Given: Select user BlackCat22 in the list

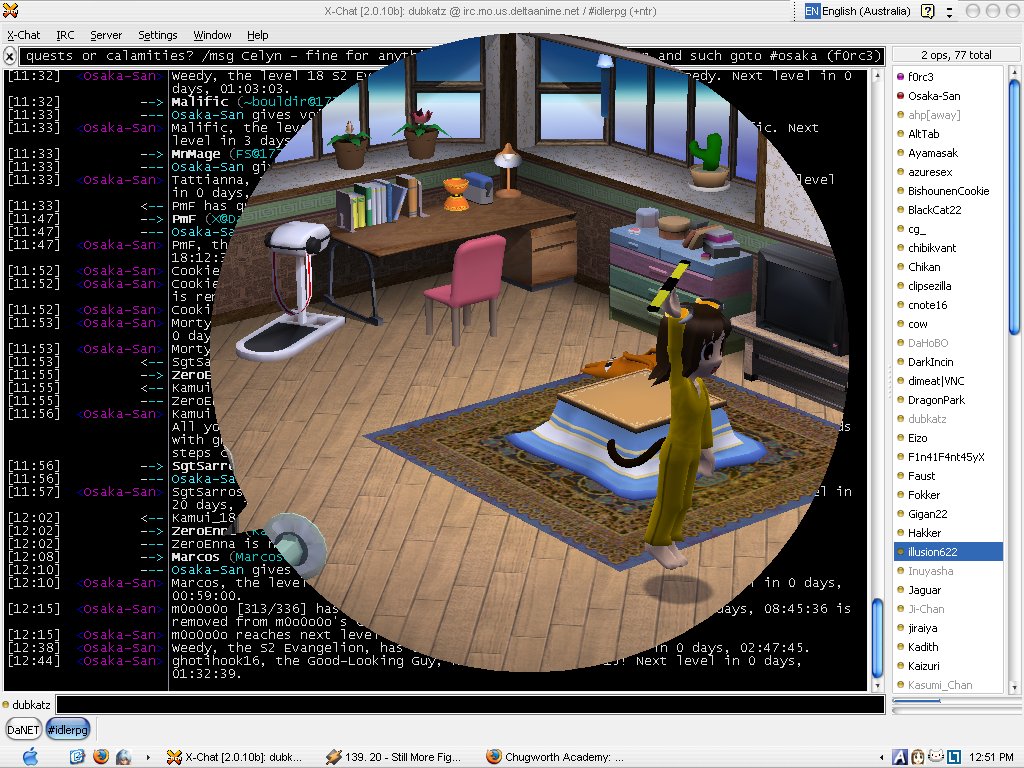Looking at the screenshot, I should pos(948,210).
